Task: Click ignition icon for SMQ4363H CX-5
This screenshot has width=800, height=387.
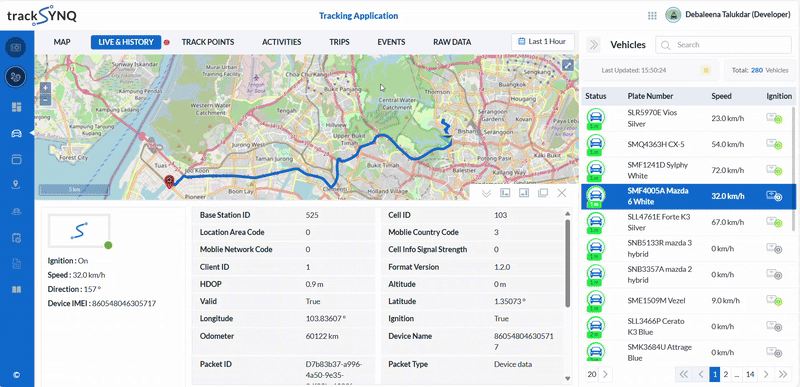Action: click(x=774, y=144)
